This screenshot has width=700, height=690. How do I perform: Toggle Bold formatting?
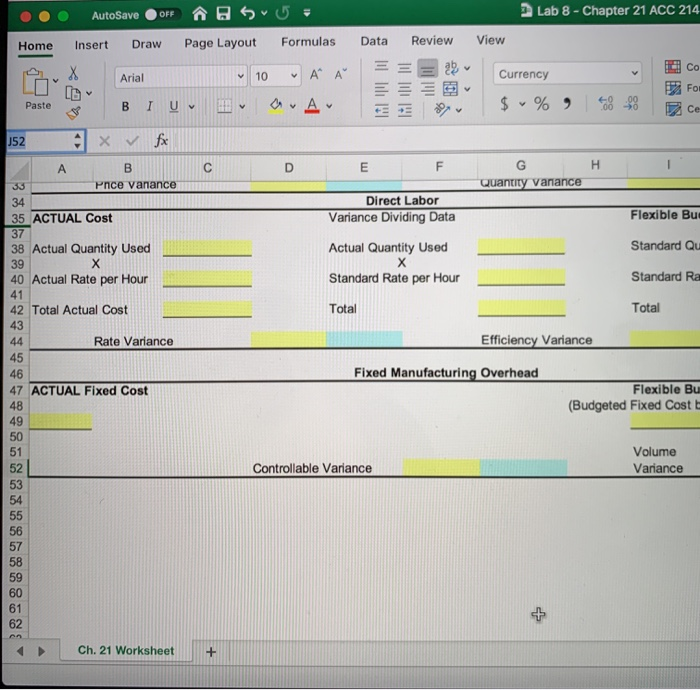(125, 107)
